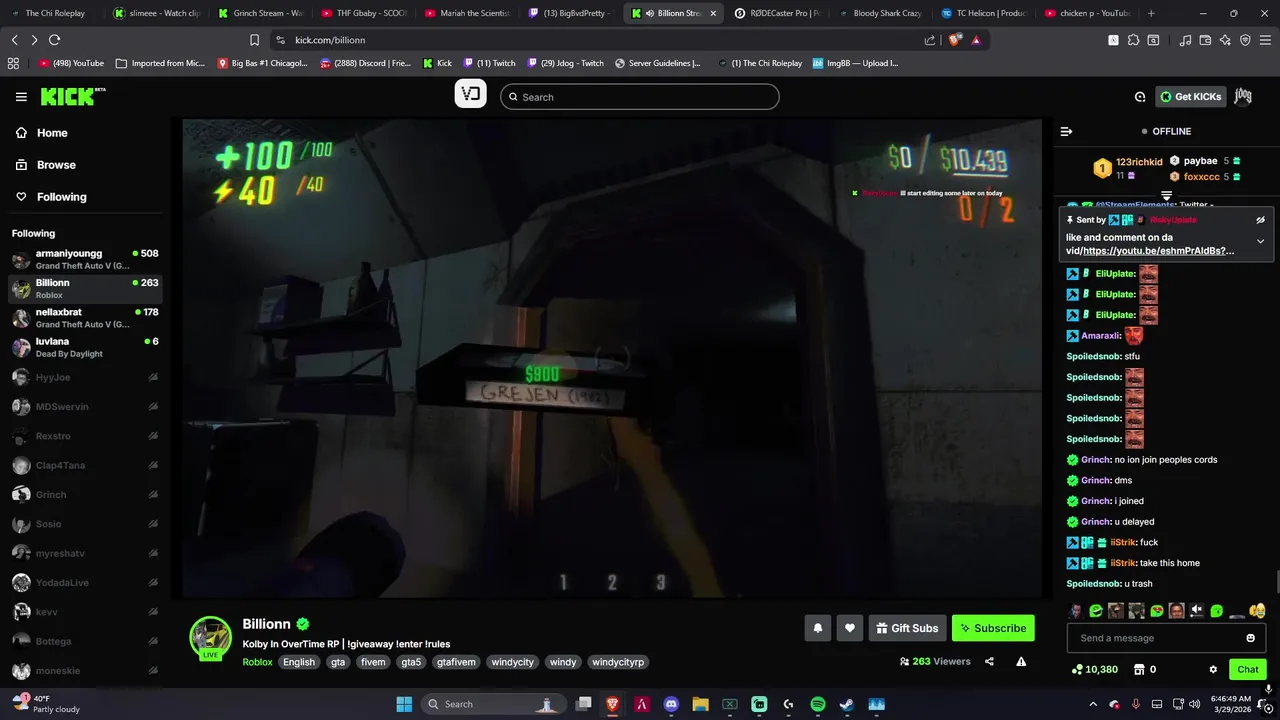Reload the page with refresh icon

click(54, 40)
